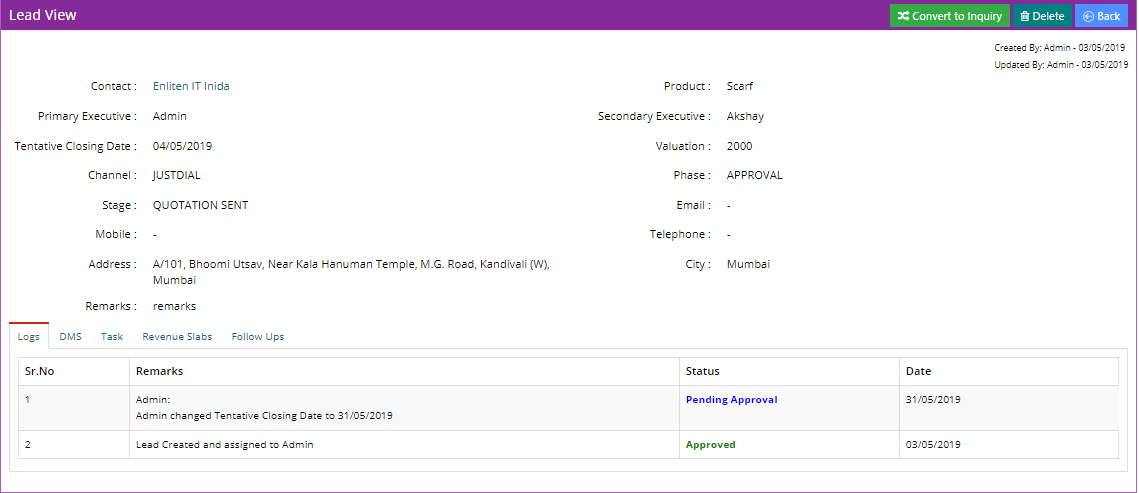Click the Date column header
Screen dimensions: 1139x493
click(x=918, y=372)
